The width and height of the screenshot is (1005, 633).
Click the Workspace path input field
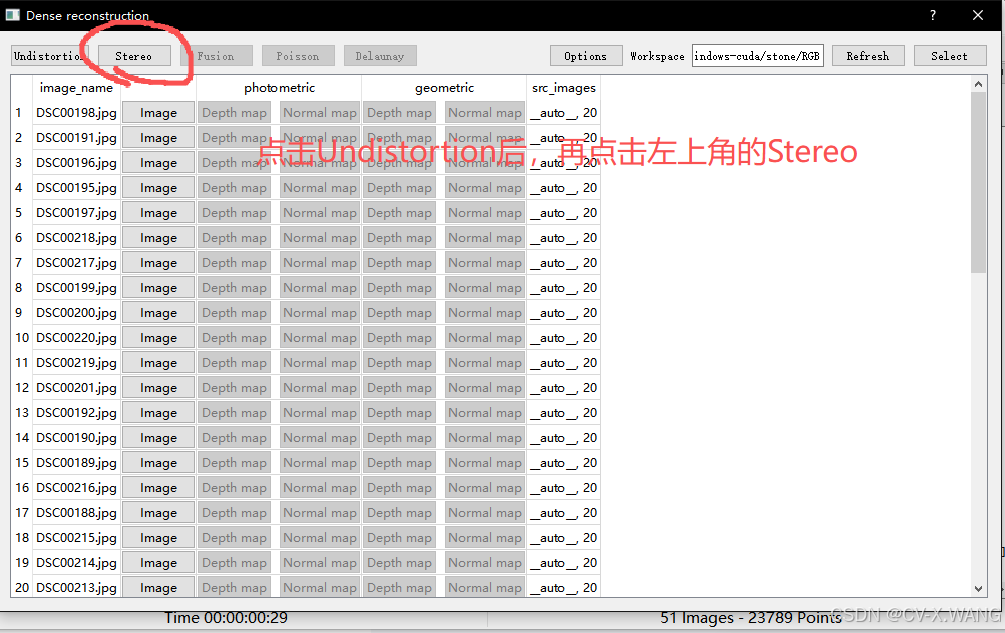[757, 55]
